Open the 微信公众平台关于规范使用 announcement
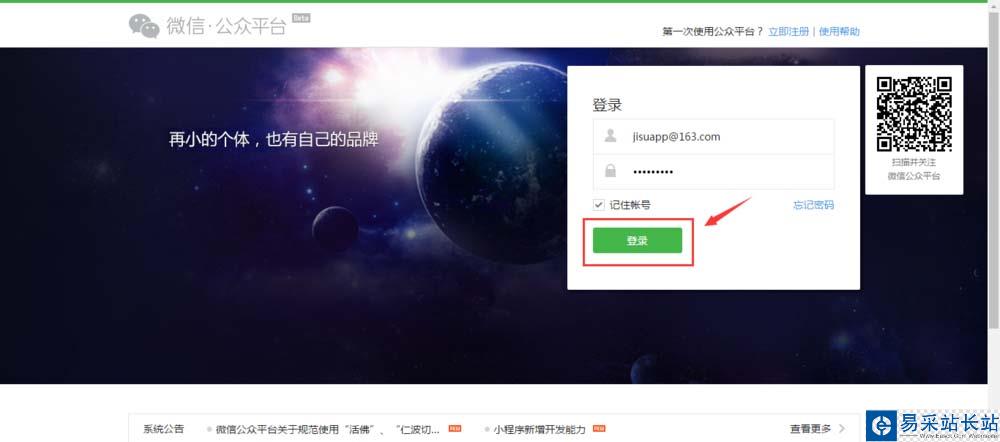This screenshot has width=1000, height=442. tap(327, 429)
